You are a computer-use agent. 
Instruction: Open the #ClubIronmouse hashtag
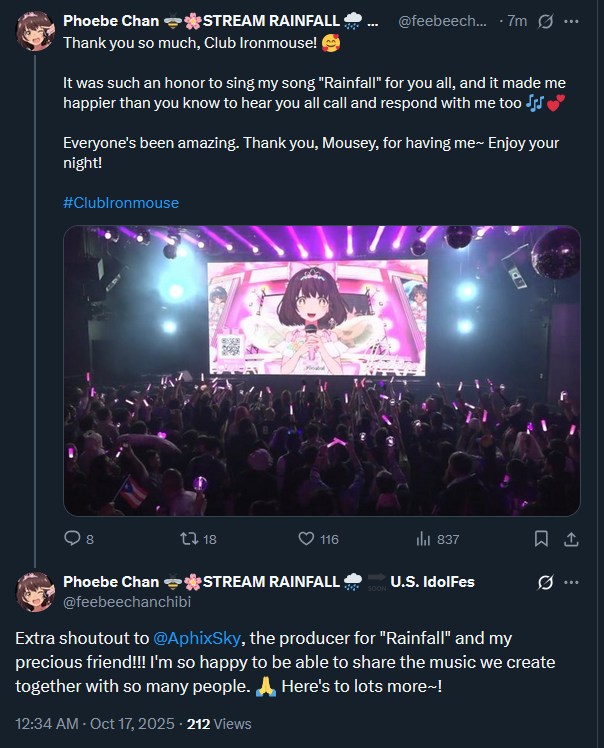[x=120, y=203]
